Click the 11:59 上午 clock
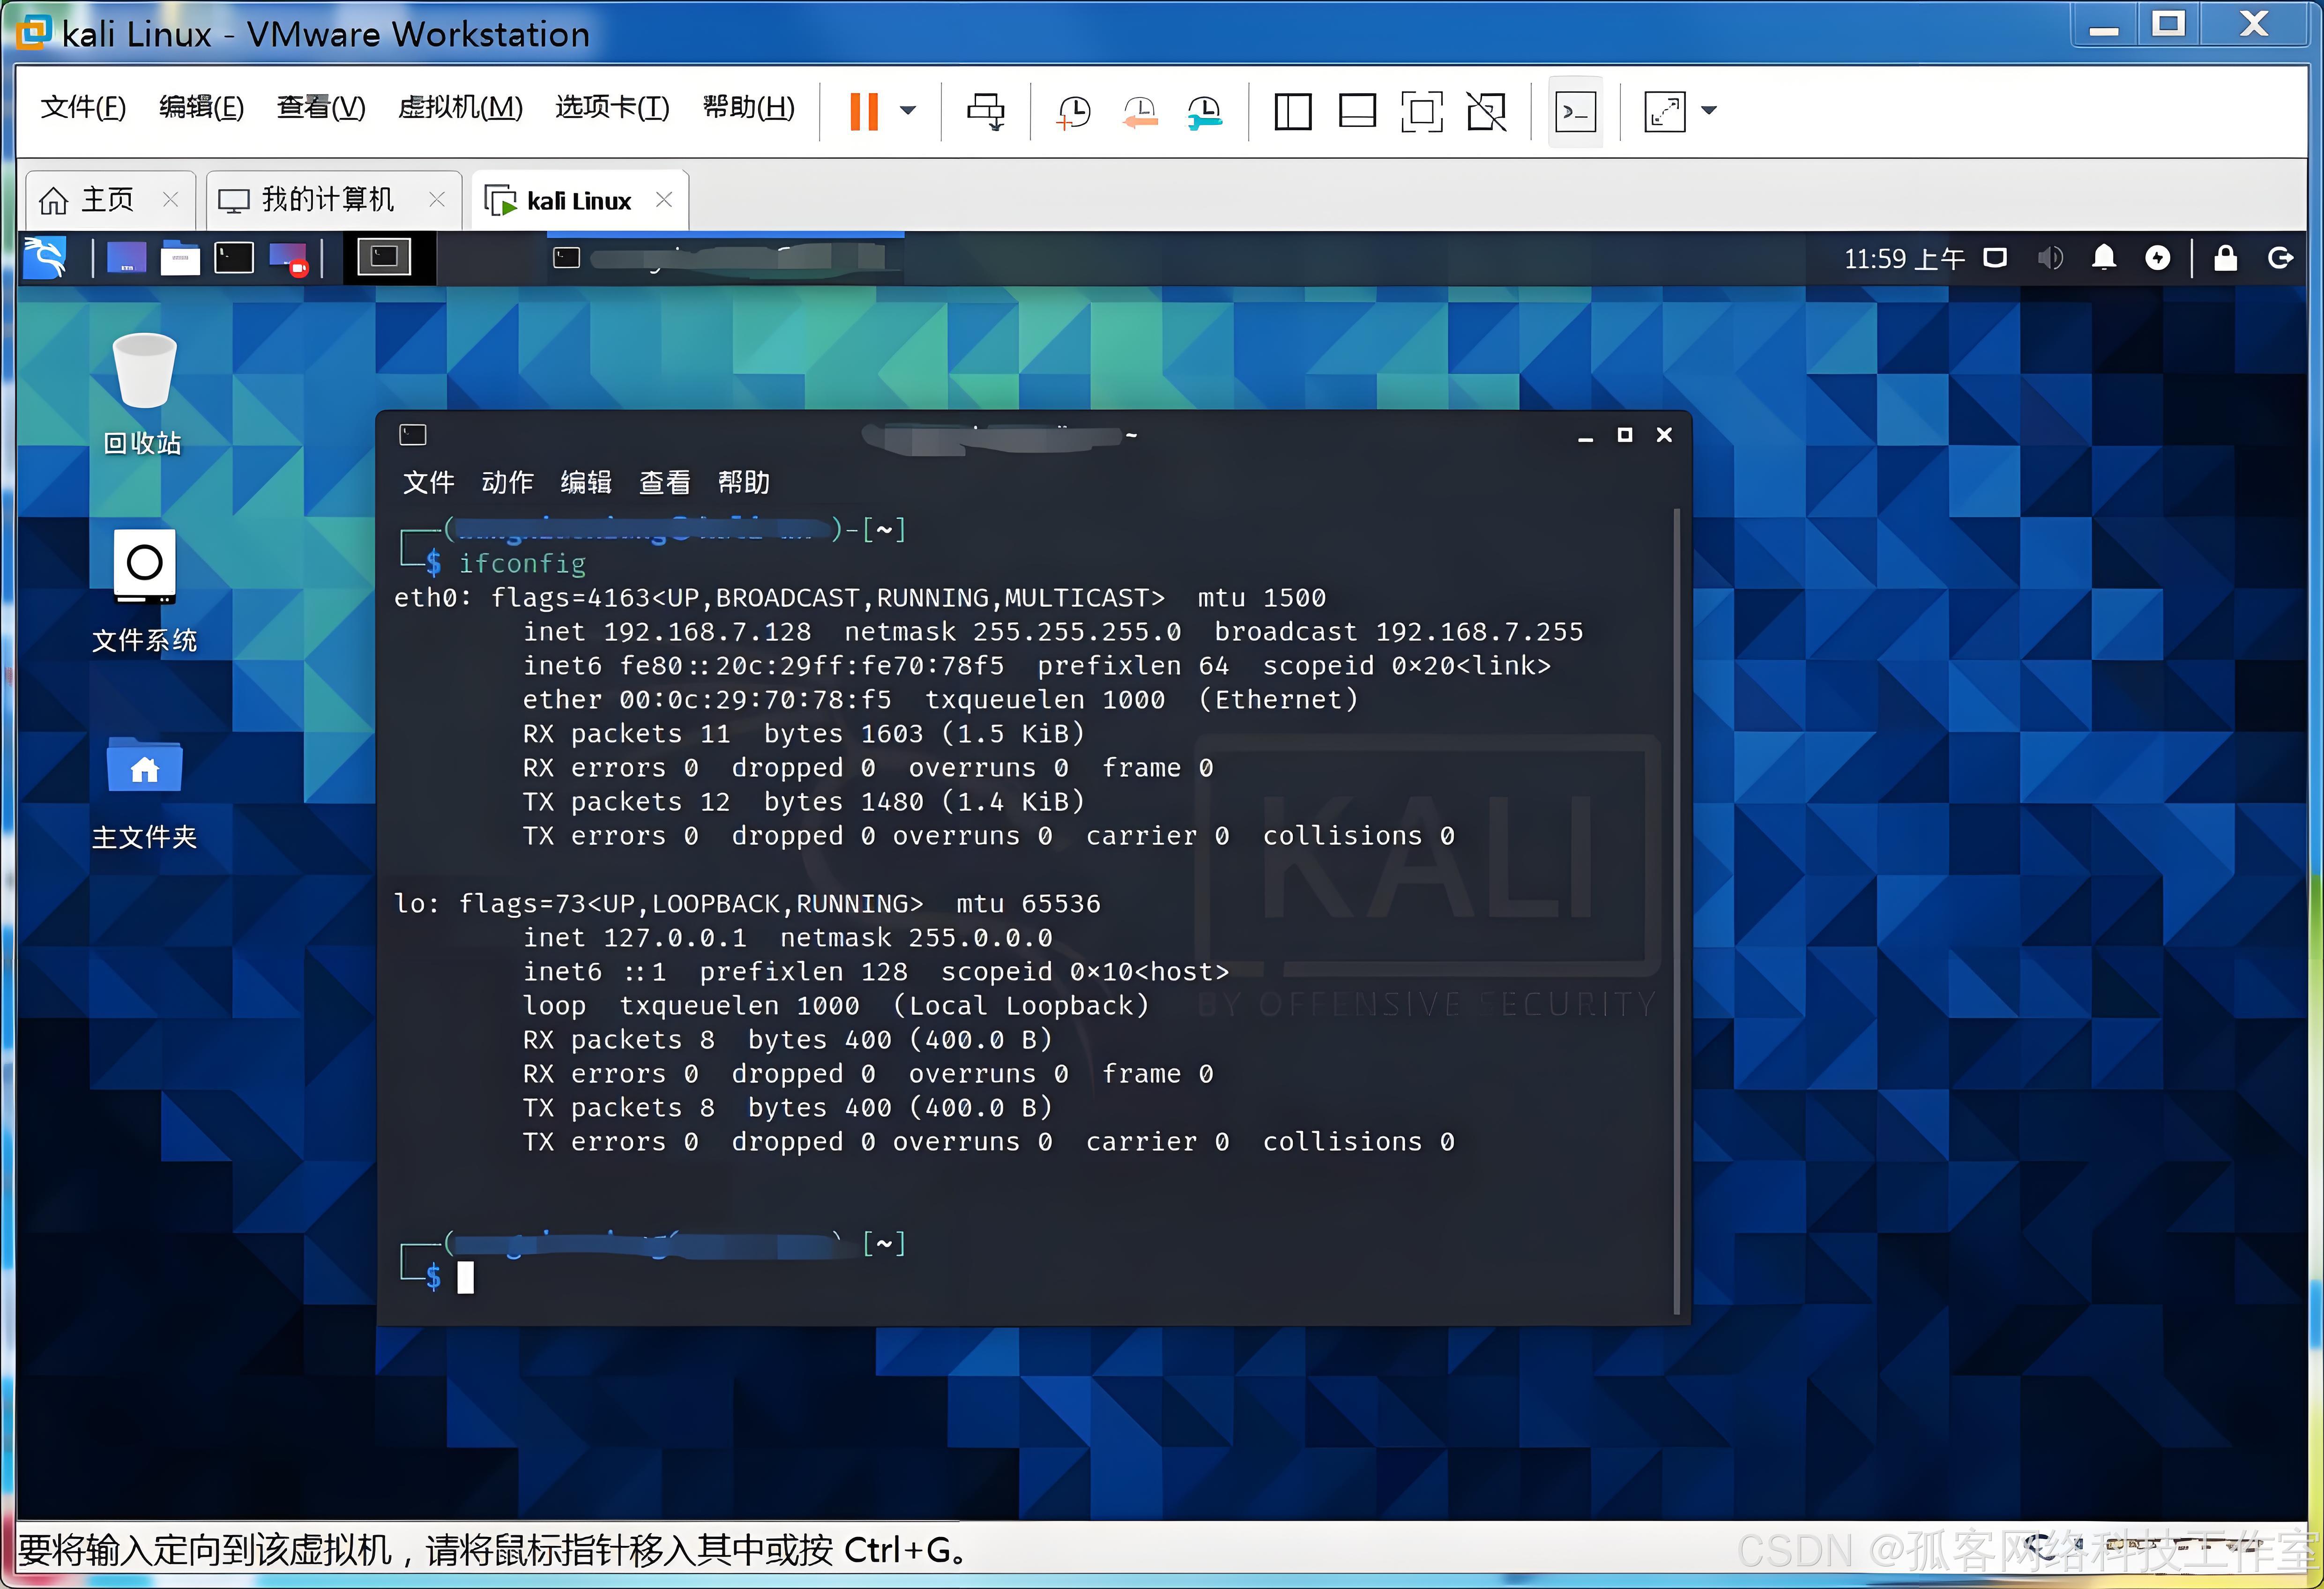 click(1904, 259)
